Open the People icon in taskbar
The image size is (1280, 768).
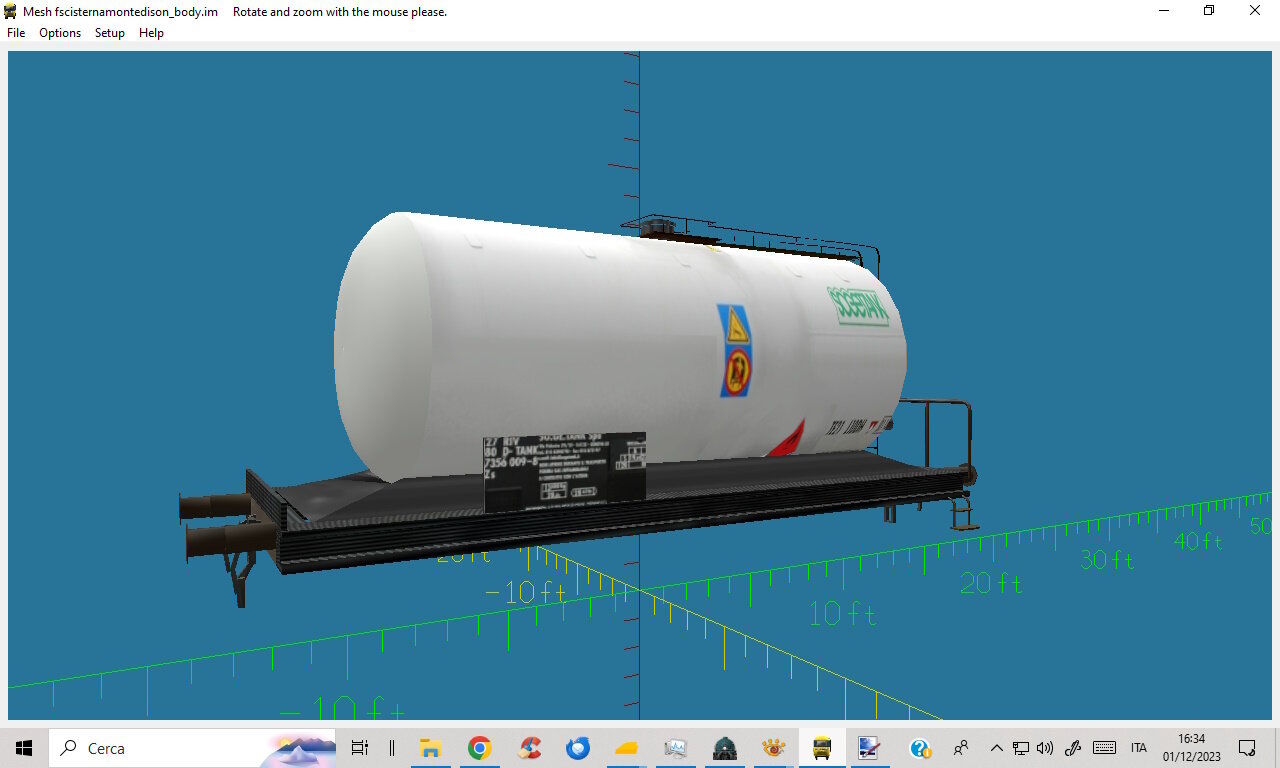pos(962,748)
